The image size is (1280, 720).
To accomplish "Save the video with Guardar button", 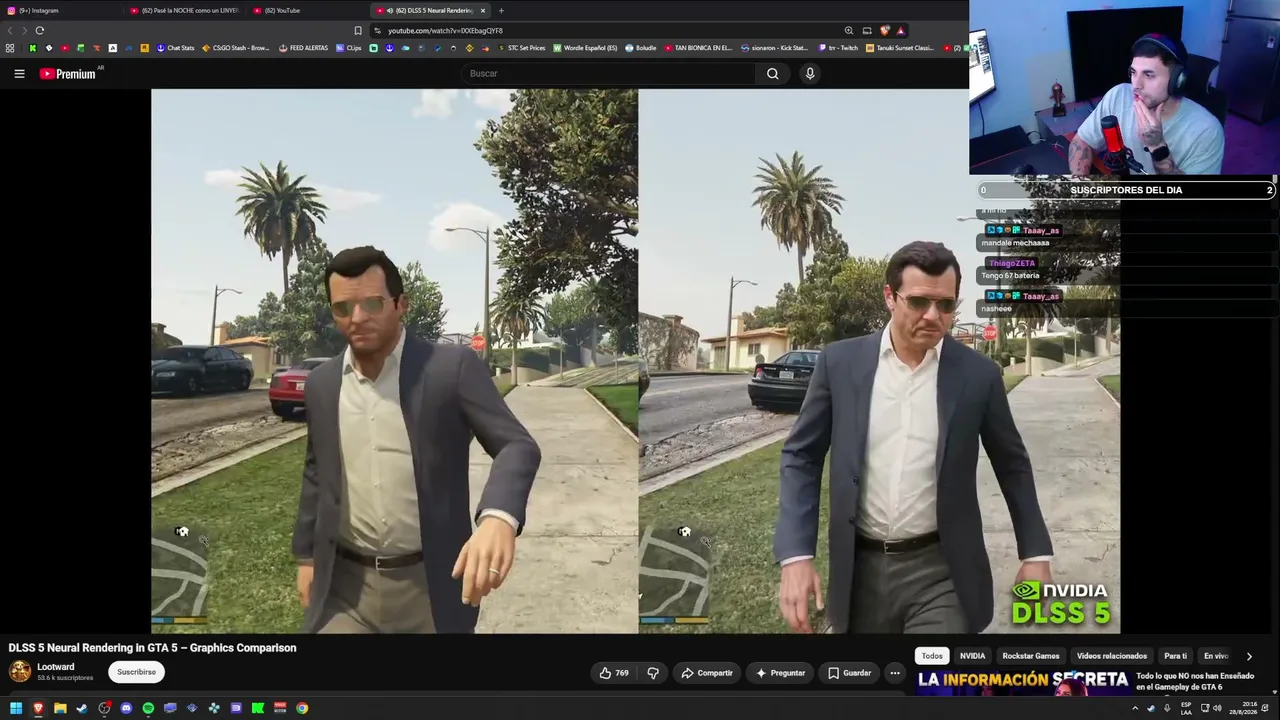I will tap(849, 673).
